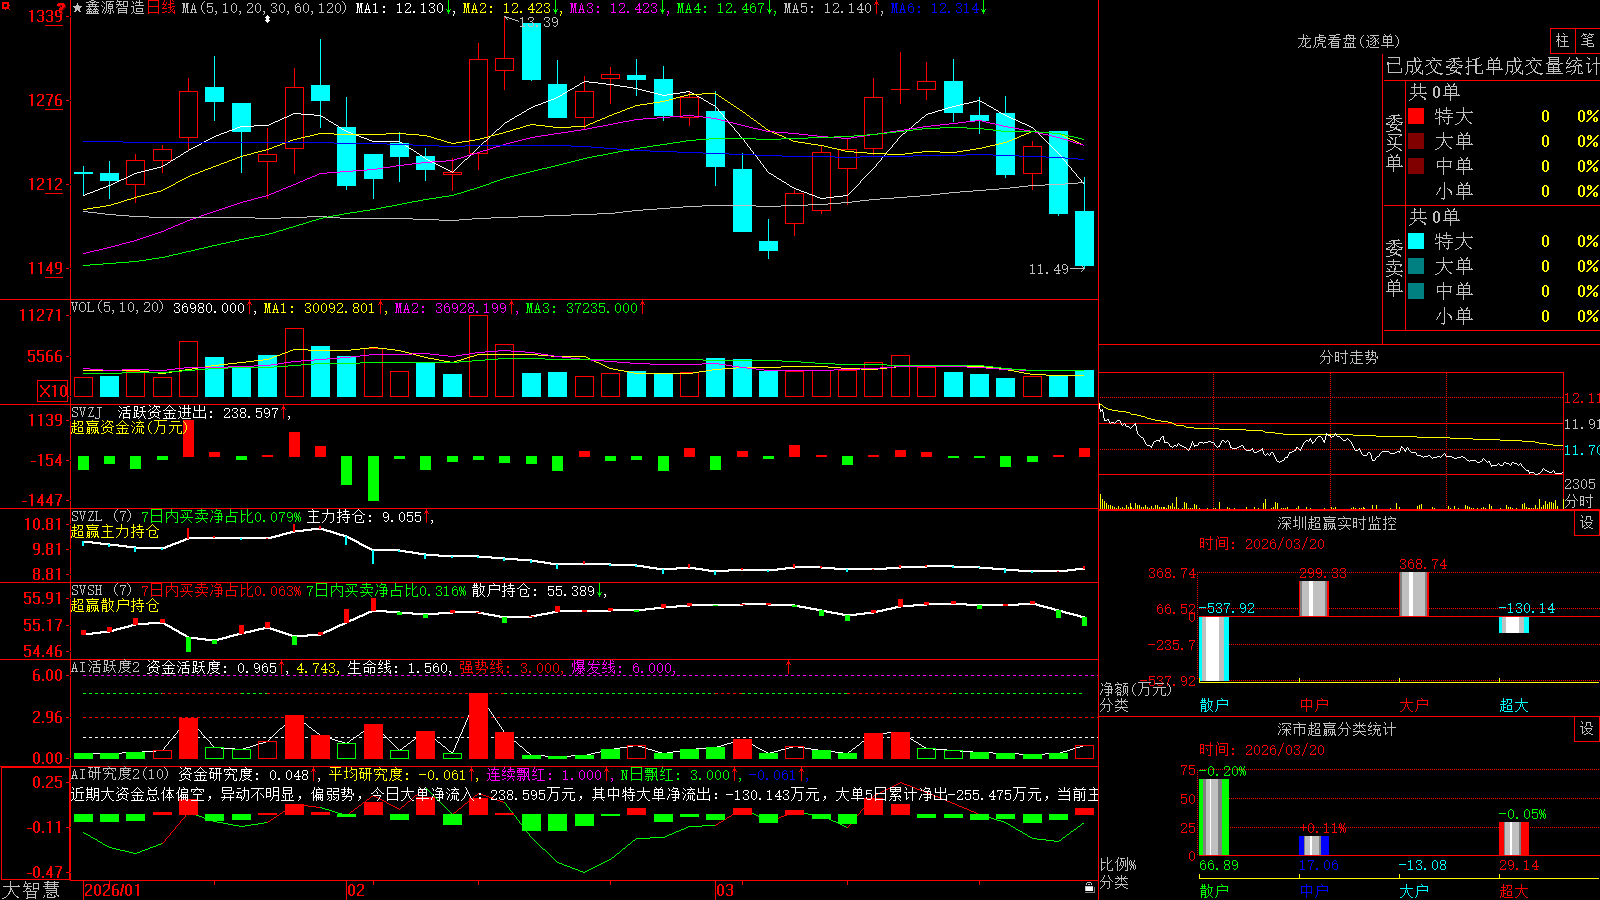The height and width of the screenshot is (900, 1600).
Task: Click the 中户 category in 深圳超赢实时监控
Action: (1314, 705)
